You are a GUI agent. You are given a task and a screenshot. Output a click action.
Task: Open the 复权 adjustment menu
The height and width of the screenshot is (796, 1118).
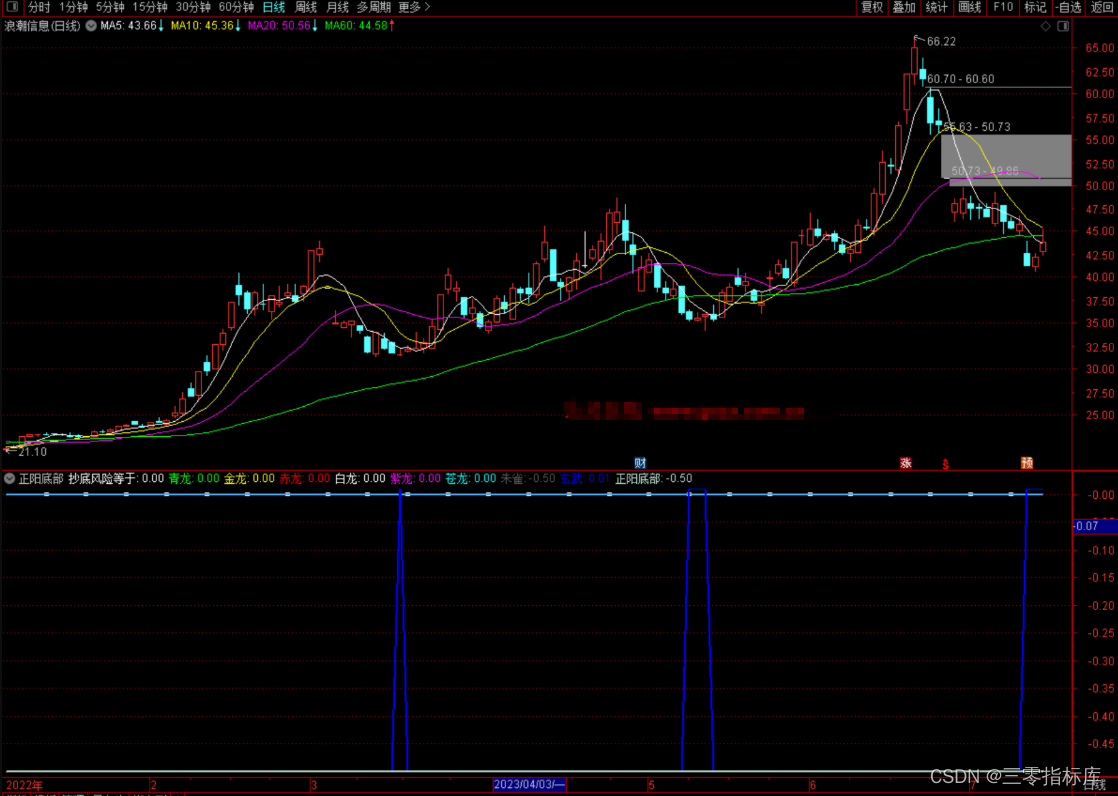872,7
